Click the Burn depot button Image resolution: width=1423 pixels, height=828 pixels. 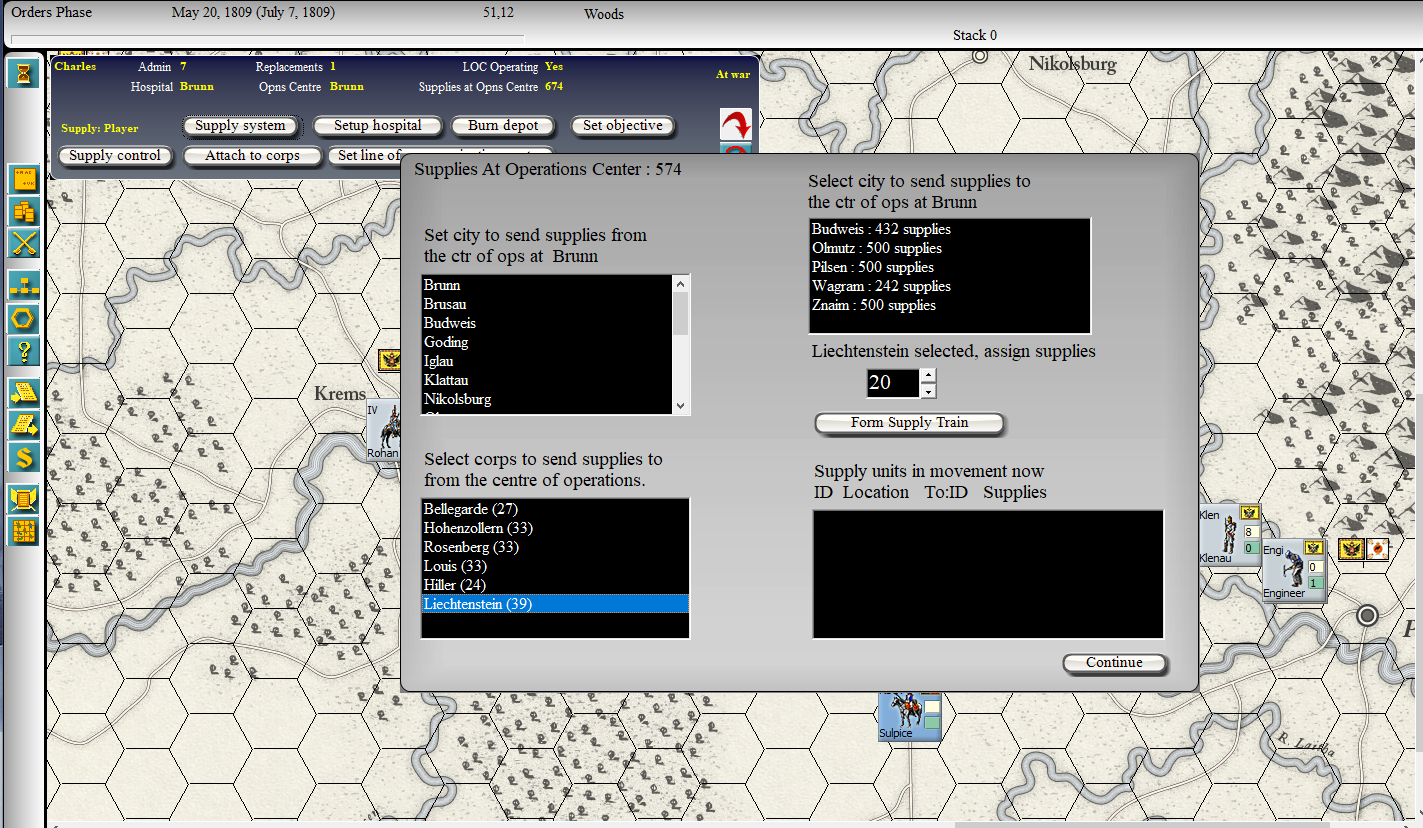[503, 126]
